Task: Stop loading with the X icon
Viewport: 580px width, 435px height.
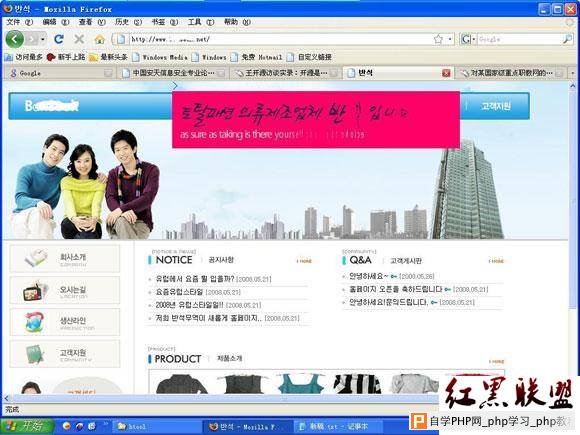Action: pos(79,39)
